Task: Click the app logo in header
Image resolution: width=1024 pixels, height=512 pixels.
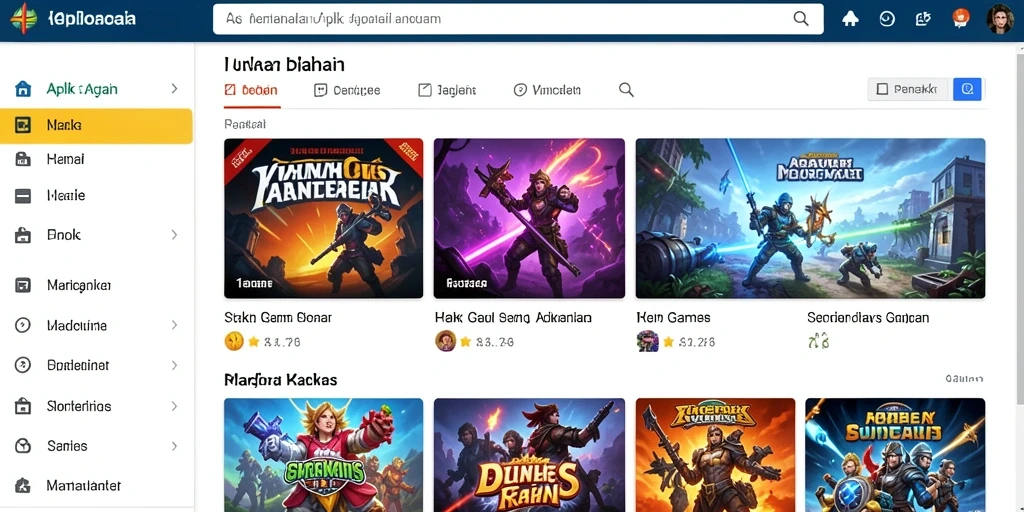Action: click(x=24, y=18)
